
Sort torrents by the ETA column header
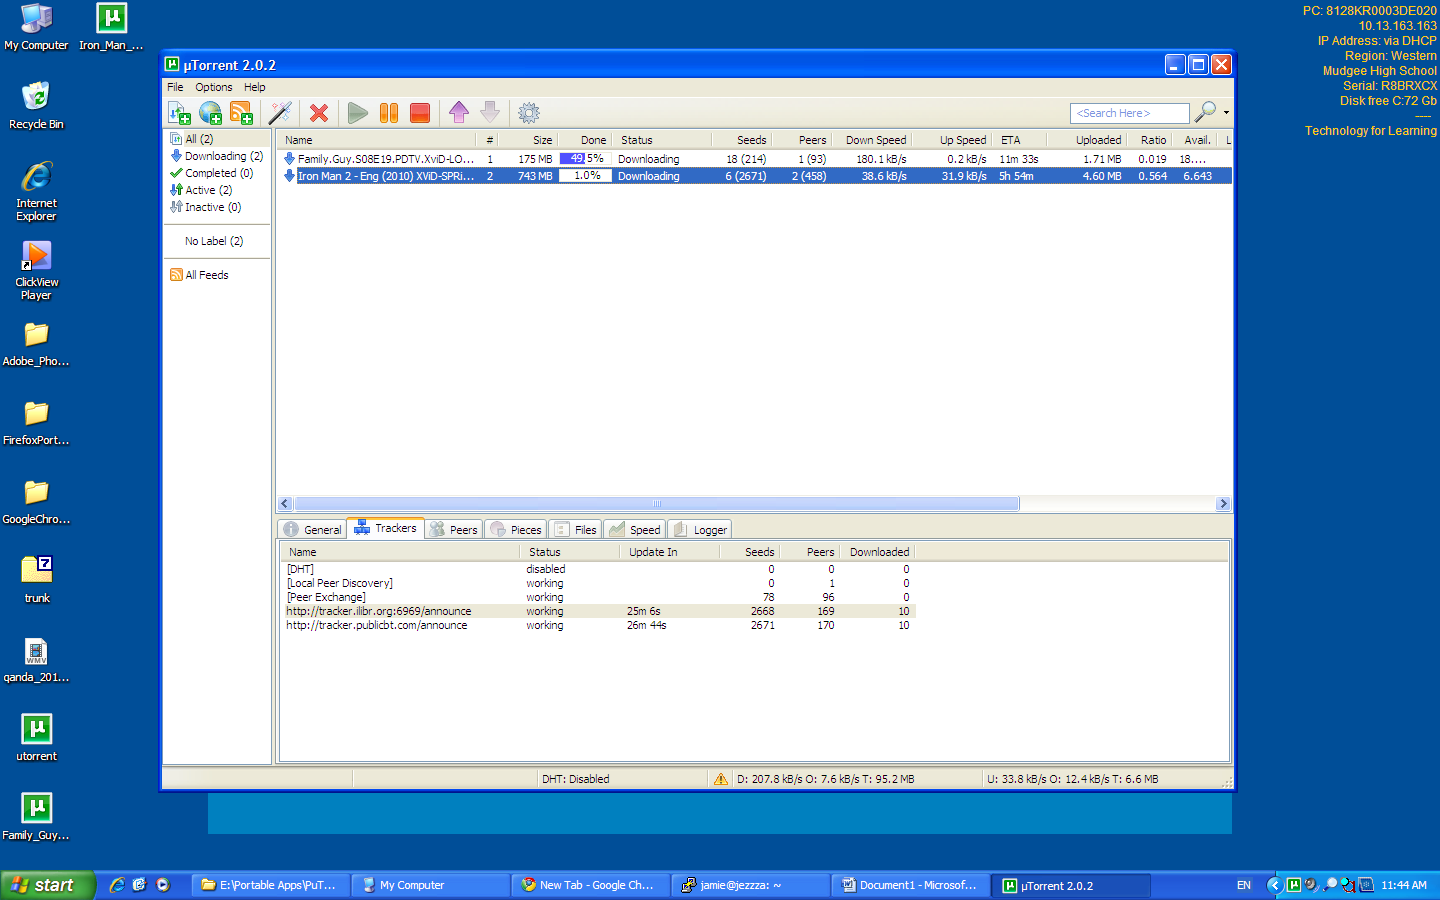[1021, 140]
